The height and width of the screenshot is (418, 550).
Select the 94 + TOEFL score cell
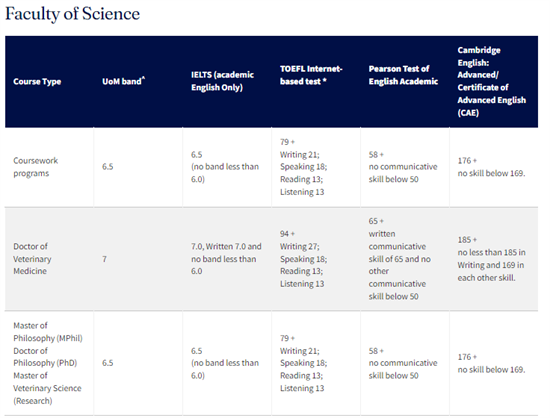pos(303,259)
